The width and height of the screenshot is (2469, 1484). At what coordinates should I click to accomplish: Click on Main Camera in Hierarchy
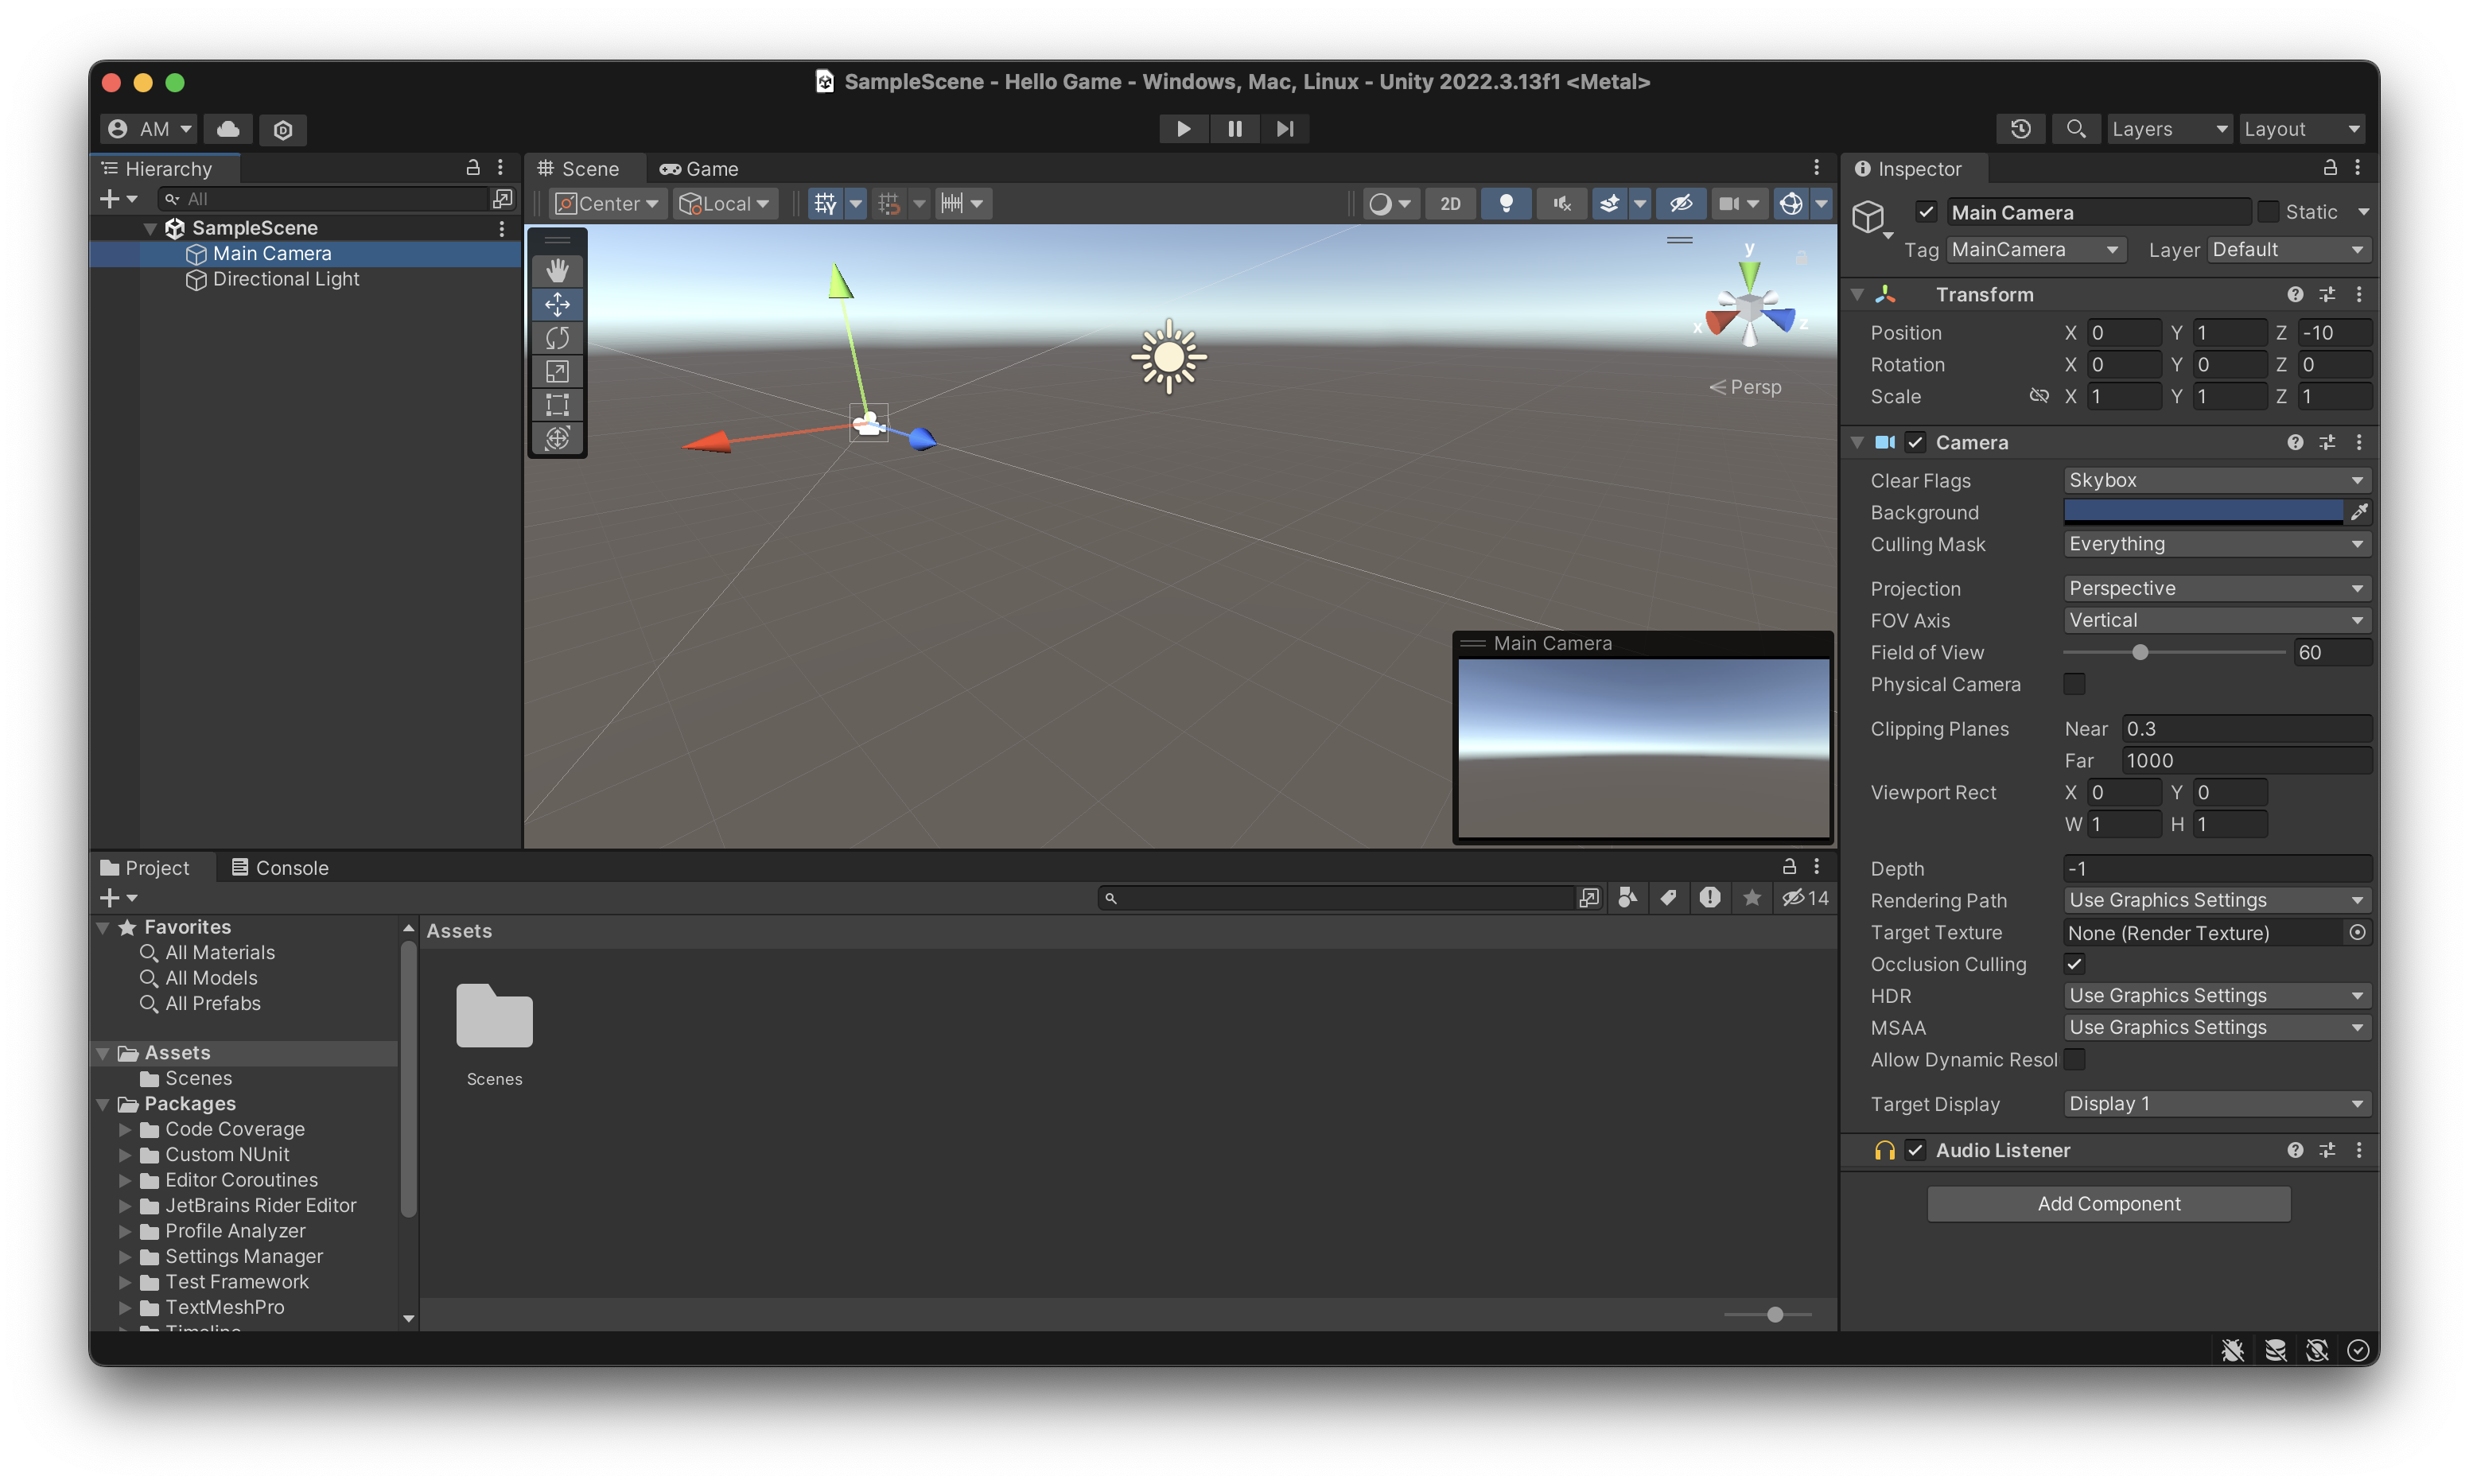[x=271, y=252]
